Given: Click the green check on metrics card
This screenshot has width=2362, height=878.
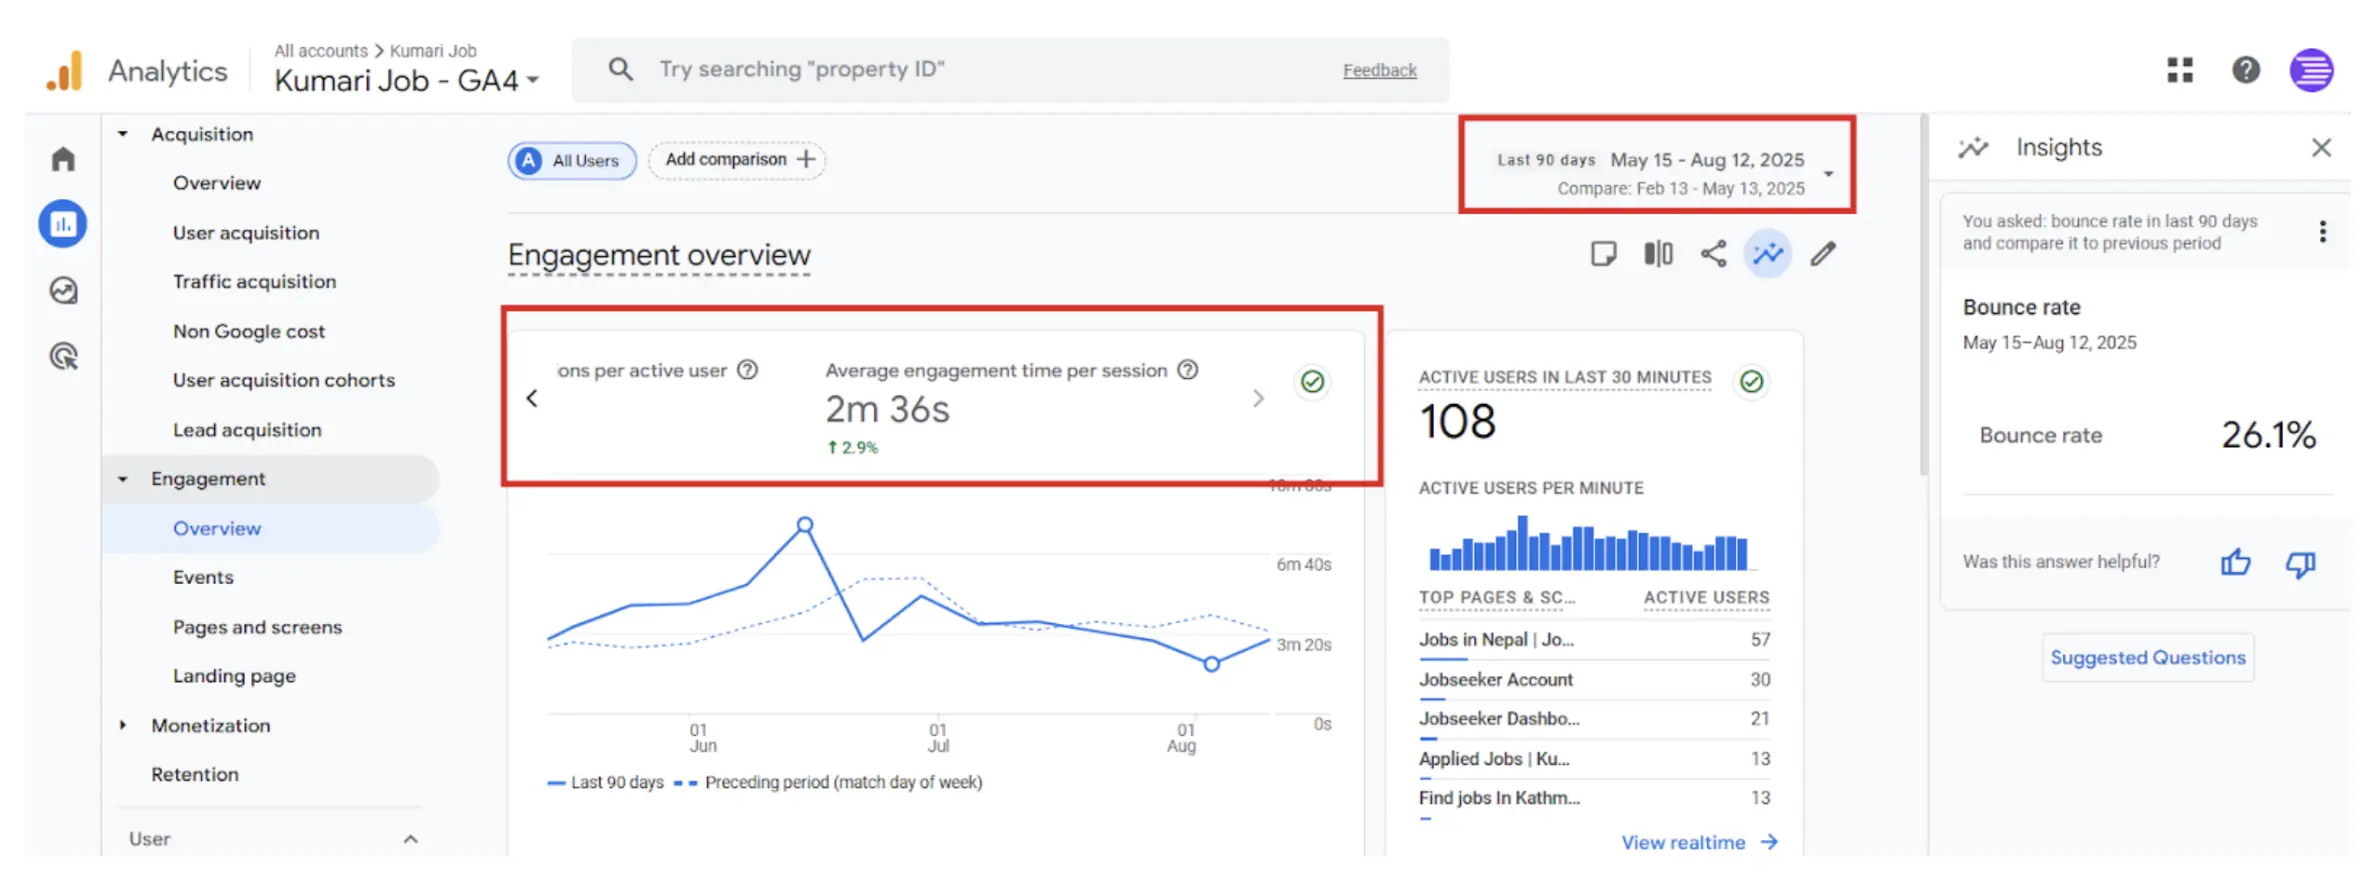Looking at the screenshot, I should pyautogui.click(x=1312, y=382).
